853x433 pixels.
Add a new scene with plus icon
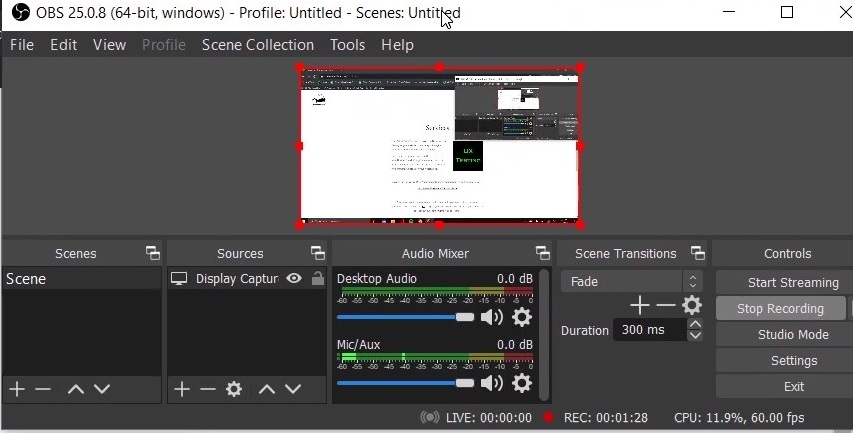coord(16,389)
